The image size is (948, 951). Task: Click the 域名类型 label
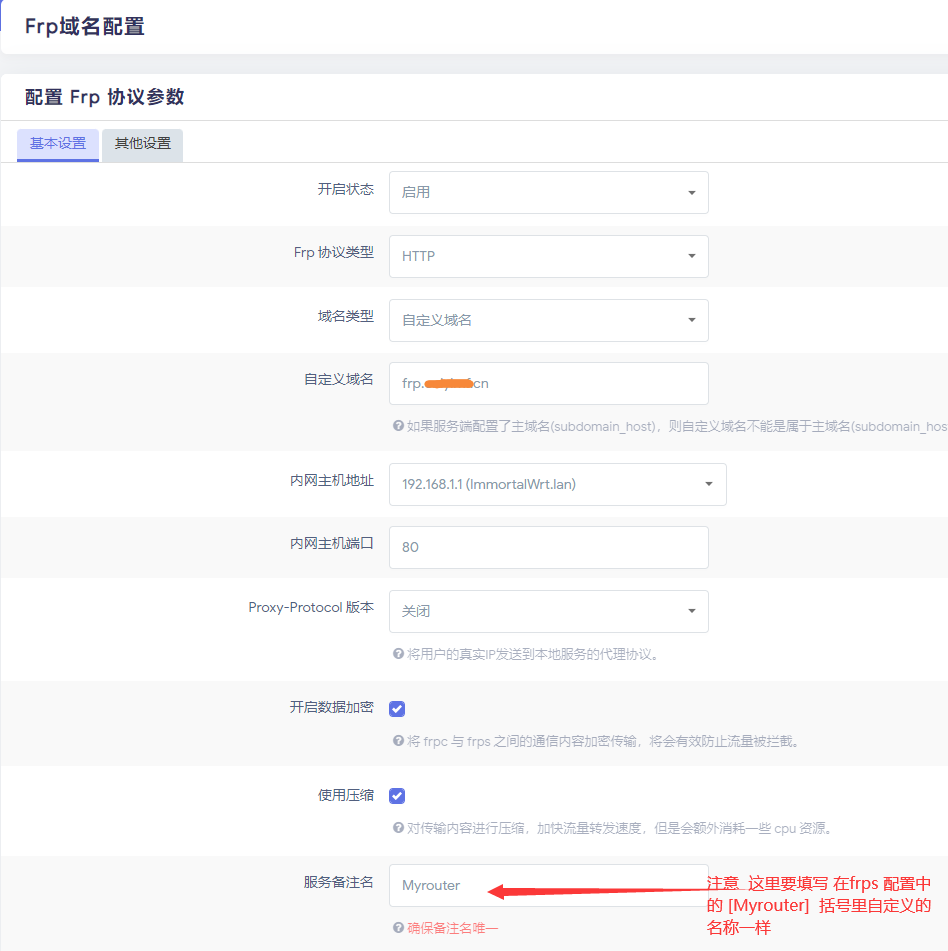(346, 316)
